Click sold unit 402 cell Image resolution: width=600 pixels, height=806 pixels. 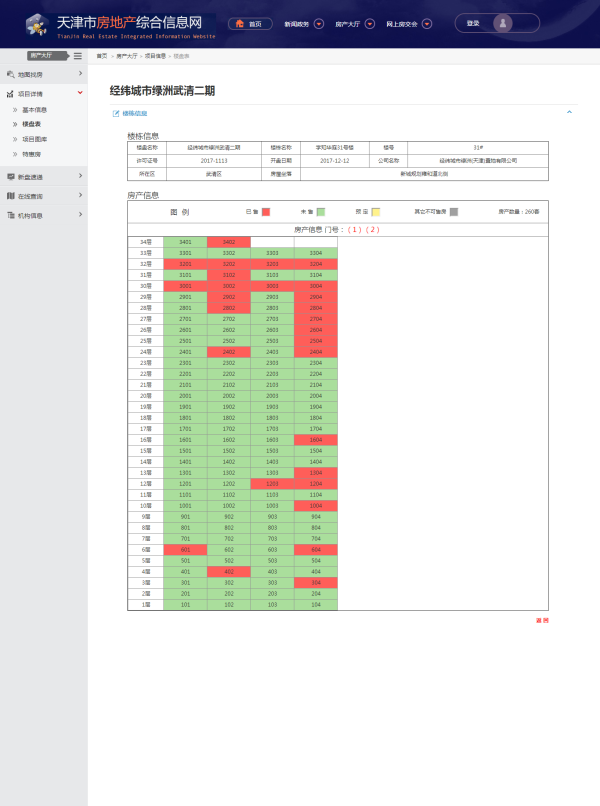tap(229, 572)
